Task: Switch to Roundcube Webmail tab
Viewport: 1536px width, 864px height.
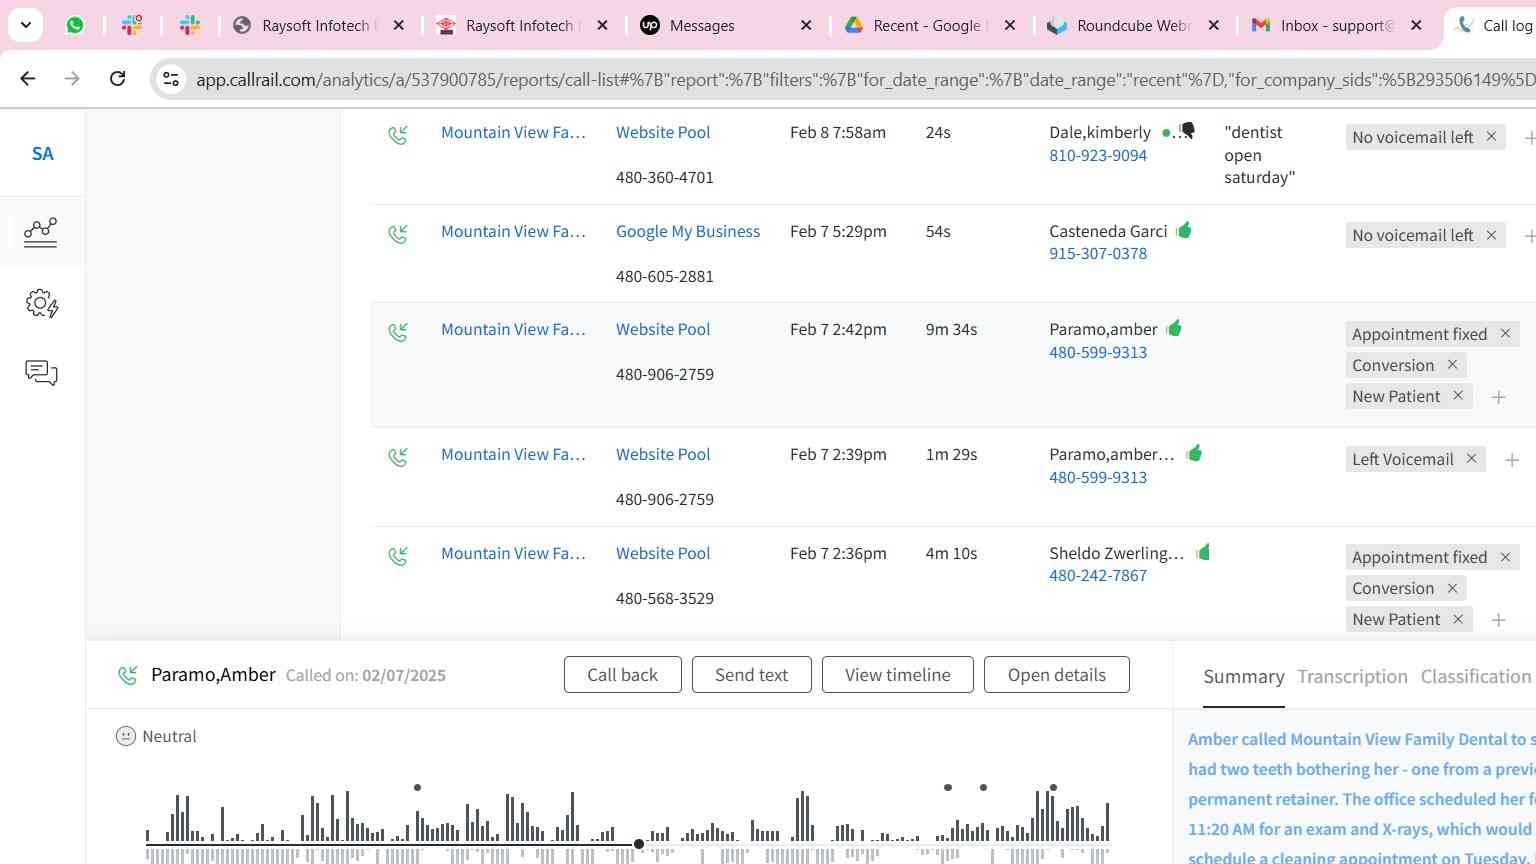Action: [1133, 25]
